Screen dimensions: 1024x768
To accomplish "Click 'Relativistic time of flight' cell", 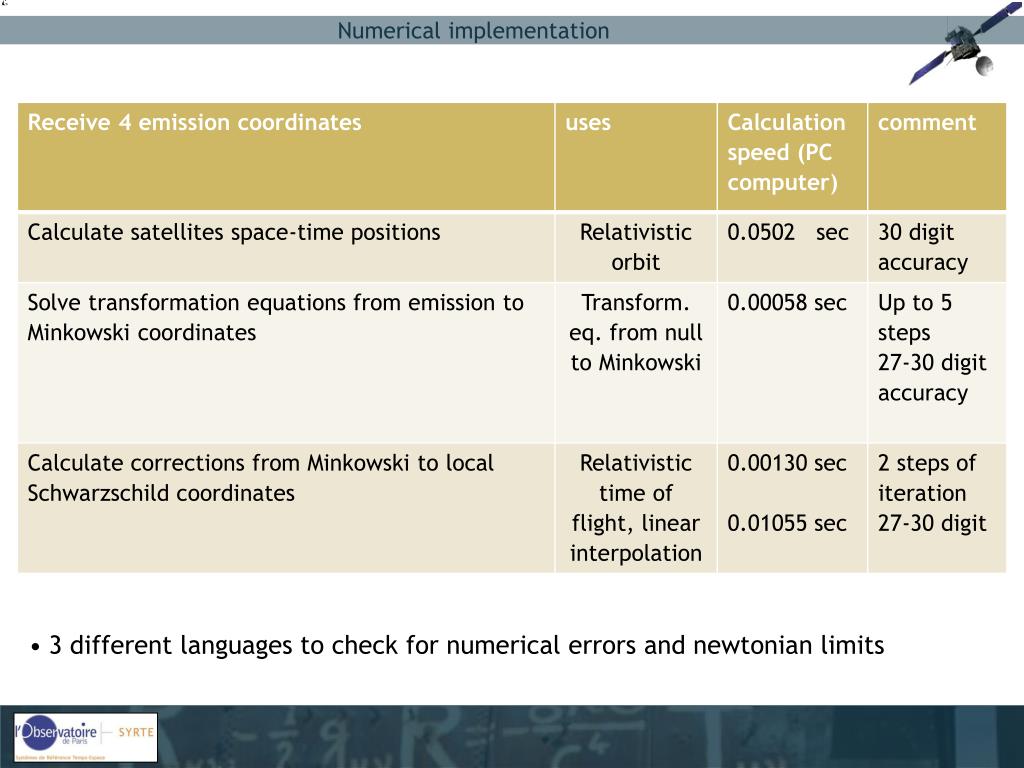I will pos(635,507).
